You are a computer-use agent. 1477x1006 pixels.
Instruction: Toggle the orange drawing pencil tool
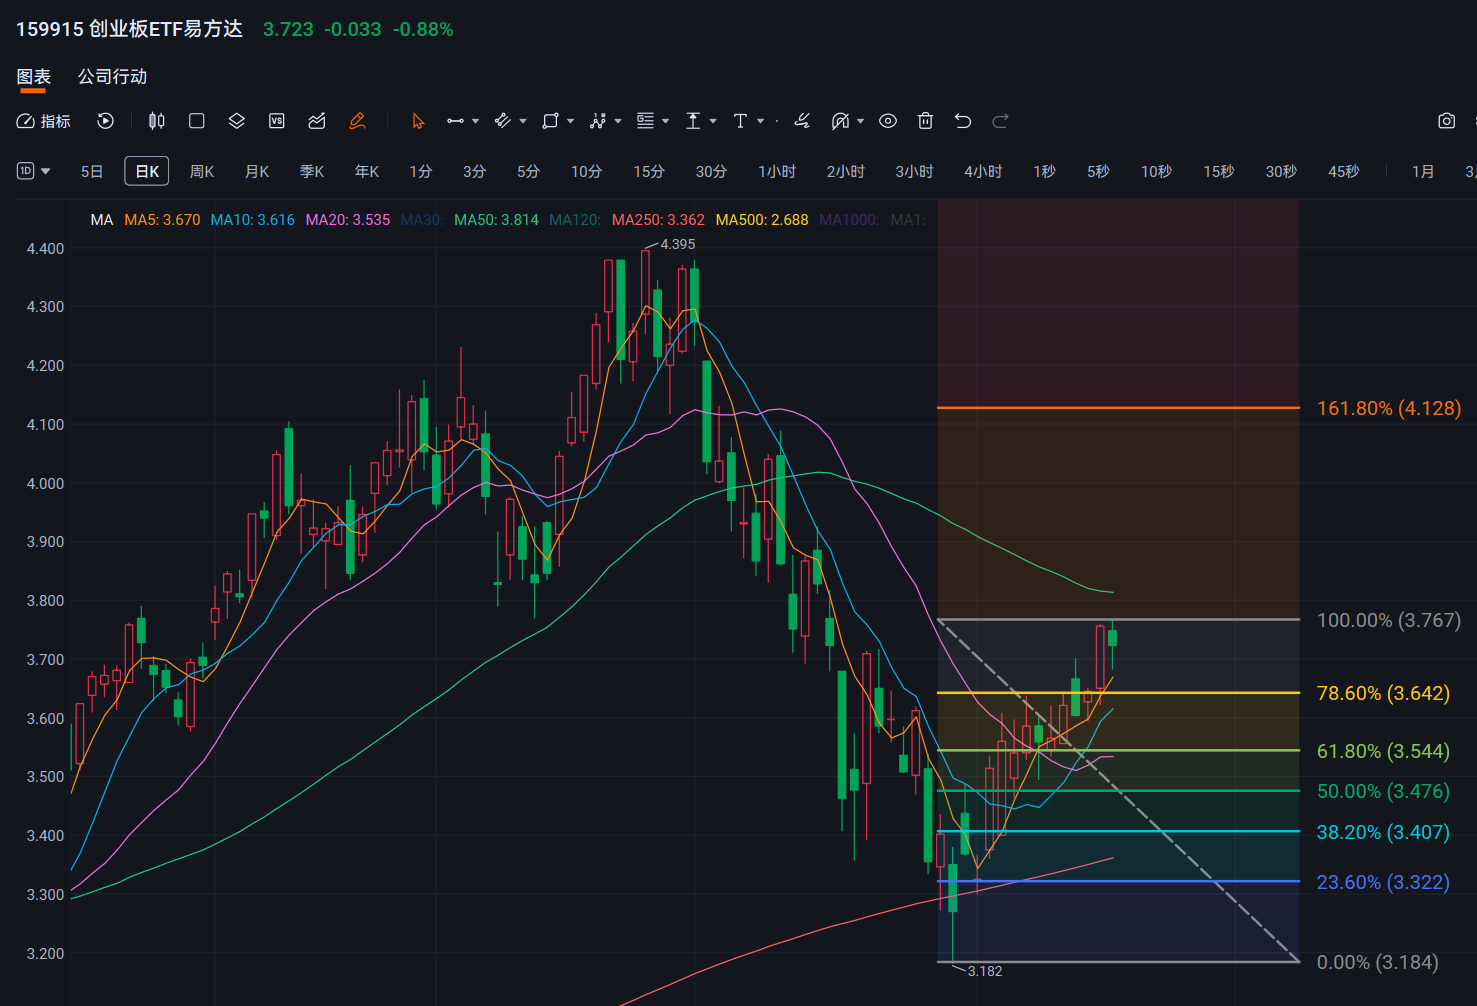[357, 121]
